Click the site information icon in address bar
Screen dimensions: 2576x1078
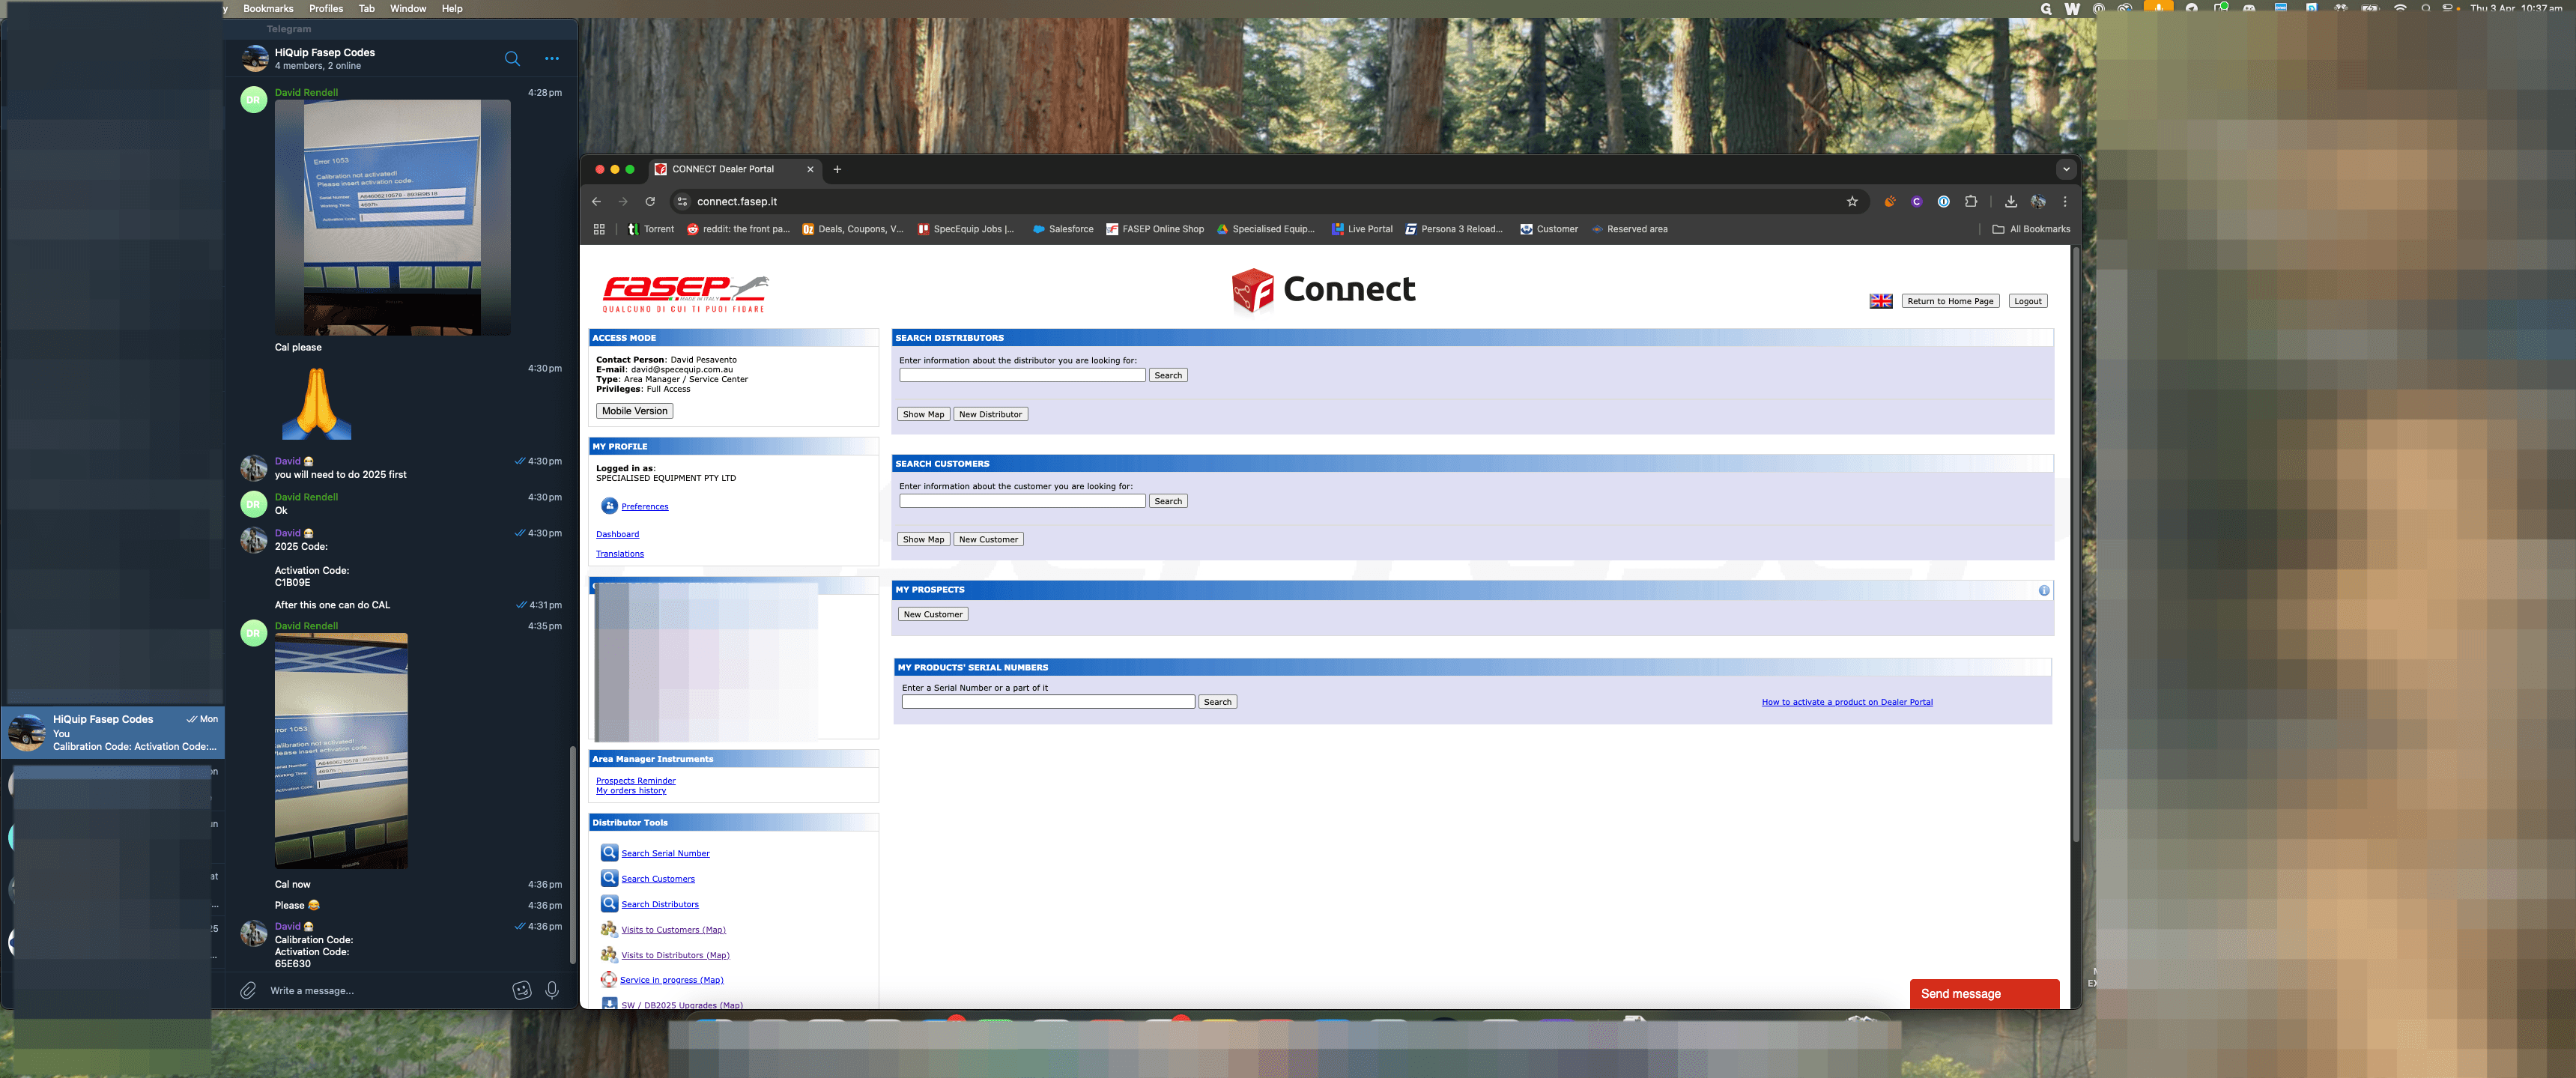[682, 201]
